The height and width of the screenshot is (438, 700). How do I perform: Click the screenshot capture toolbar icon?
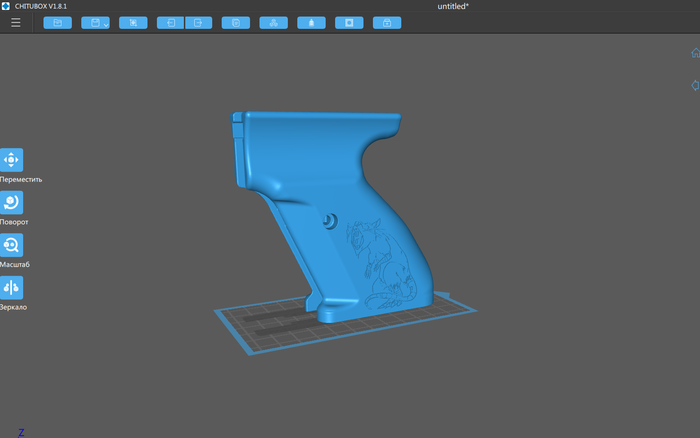(133, 22)
